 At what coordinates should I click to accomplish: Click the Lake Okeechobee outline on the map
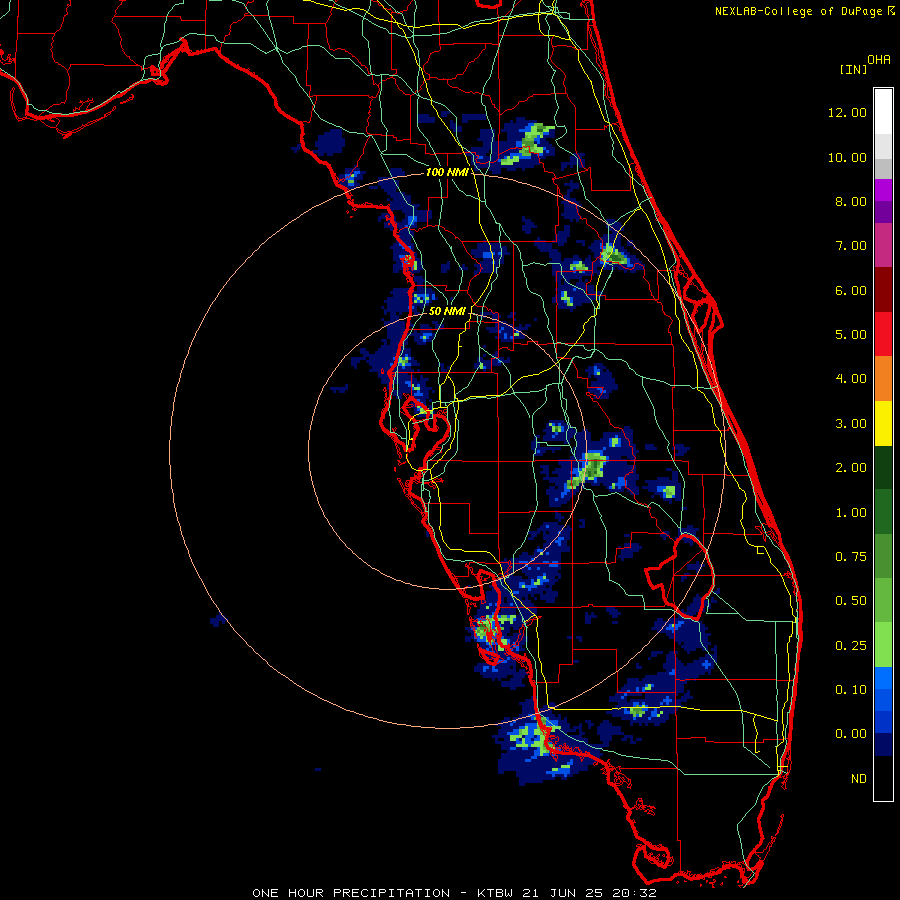click(680, 576)
